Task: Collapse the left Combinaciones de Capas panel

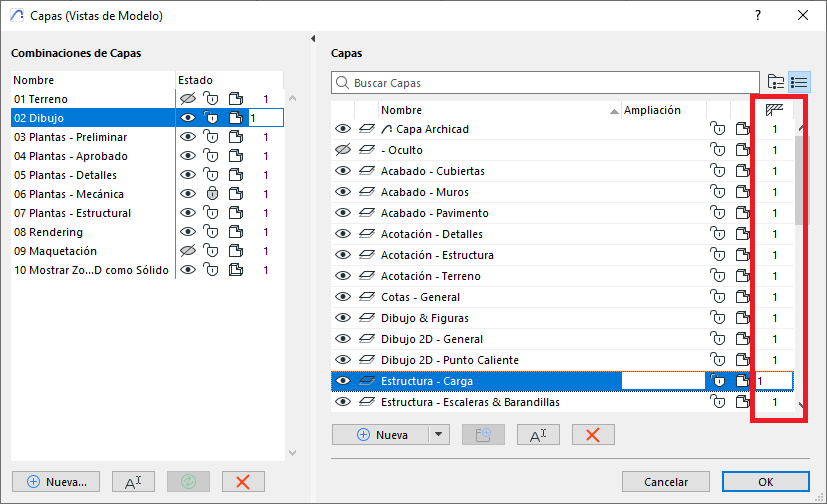Action: (x=316, y=39)
